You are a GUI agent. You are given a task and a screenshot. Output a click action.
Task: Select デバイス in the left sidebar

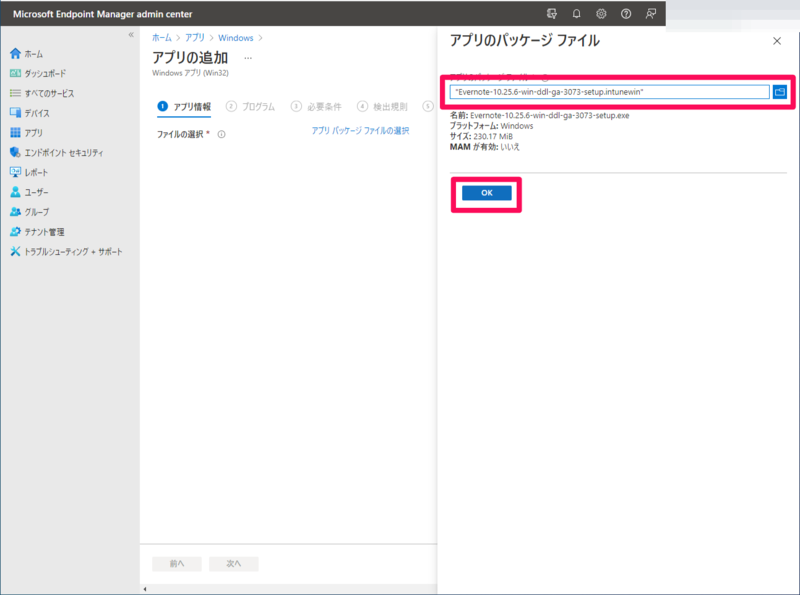42,113
